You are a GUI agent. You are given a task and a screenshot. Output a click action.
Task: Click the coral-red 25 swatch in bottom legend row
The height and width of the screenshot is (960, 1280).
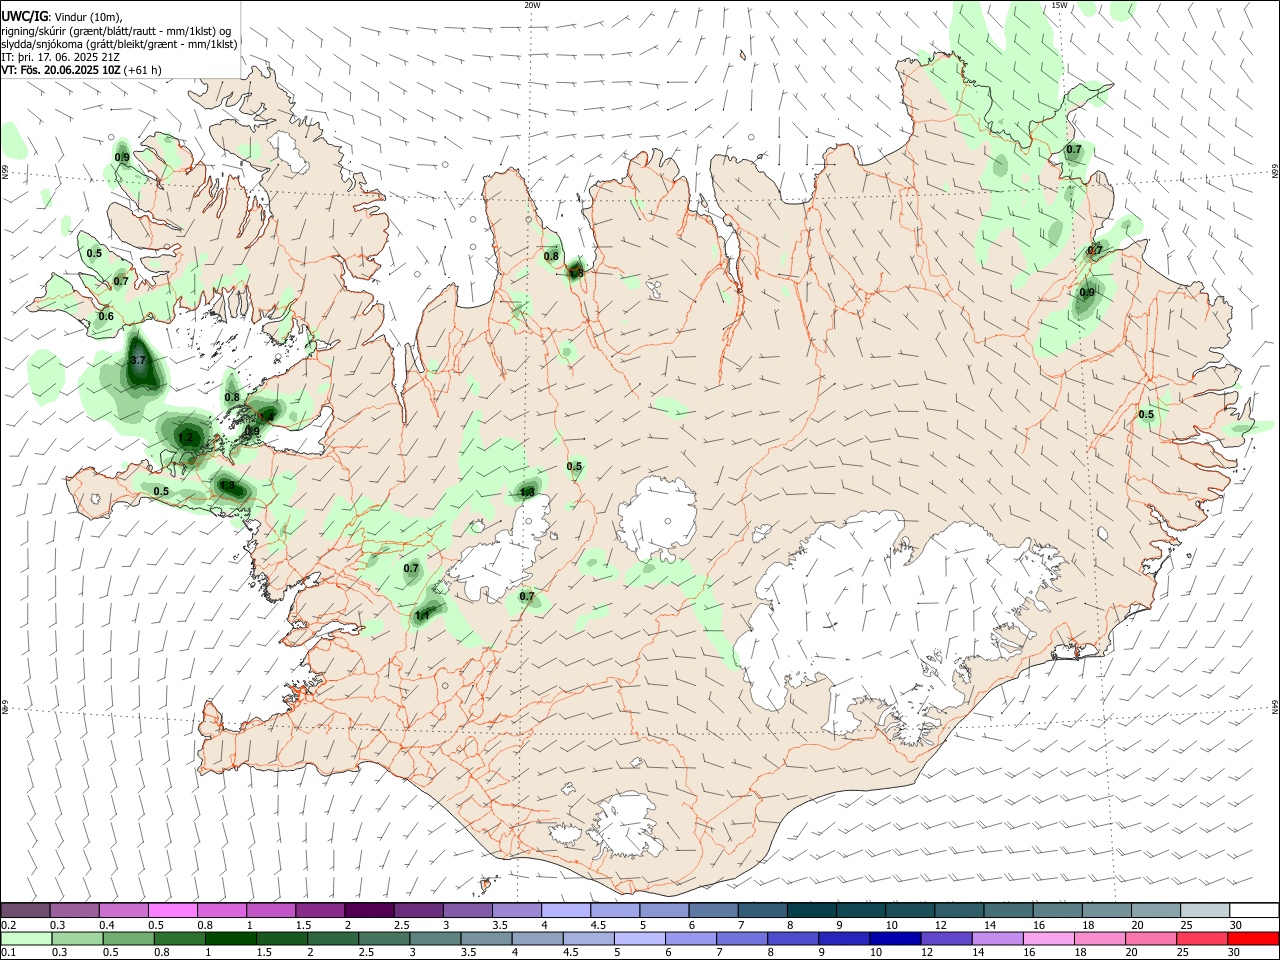1201,938
